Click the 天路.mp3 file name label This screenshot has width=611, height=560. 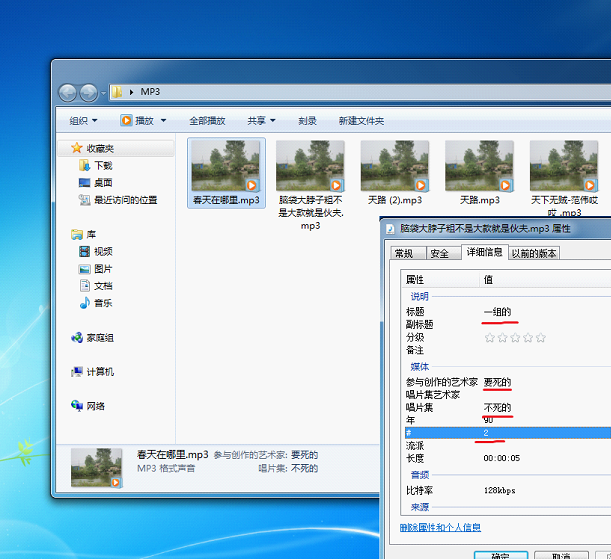(x=479, y=200)
